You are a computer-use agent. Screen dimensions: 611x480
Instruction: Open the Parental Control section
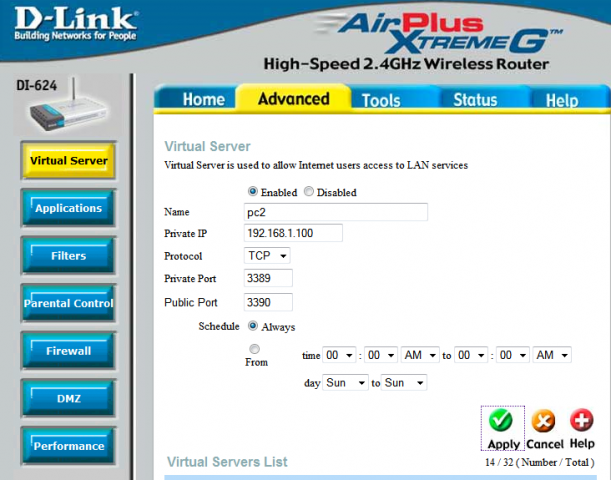click(68, 303)
